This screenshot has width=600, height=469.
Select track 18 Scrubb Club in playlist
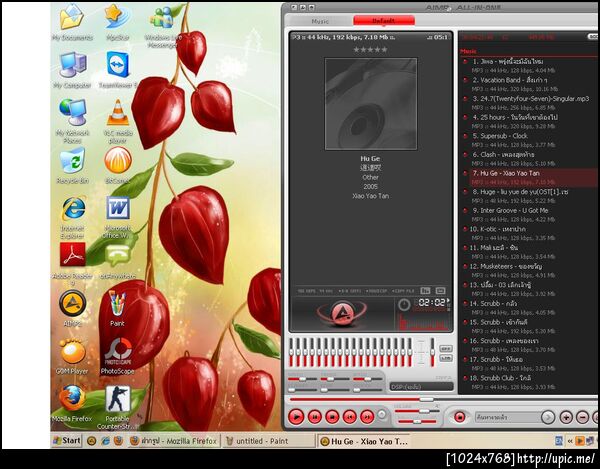pos(530,382)
